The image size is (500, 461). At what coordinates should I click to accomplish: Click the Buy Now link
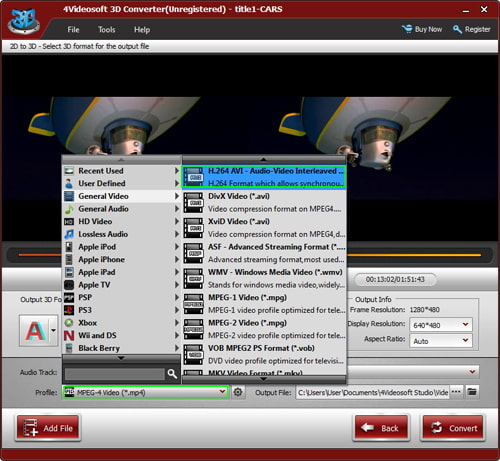tap(422, 29)
